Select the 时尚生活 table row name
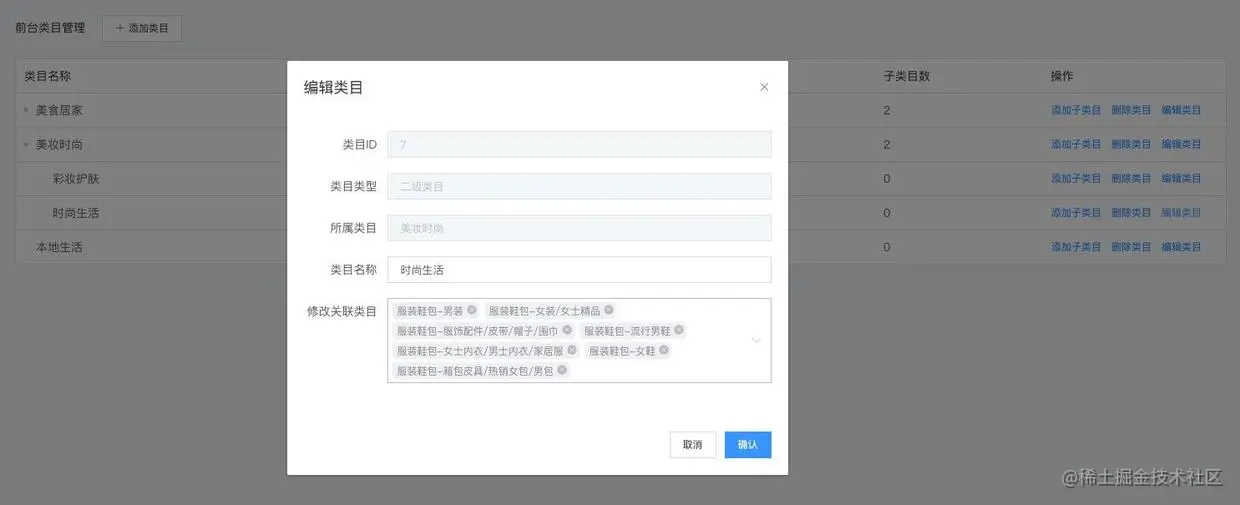 [76, 213]
